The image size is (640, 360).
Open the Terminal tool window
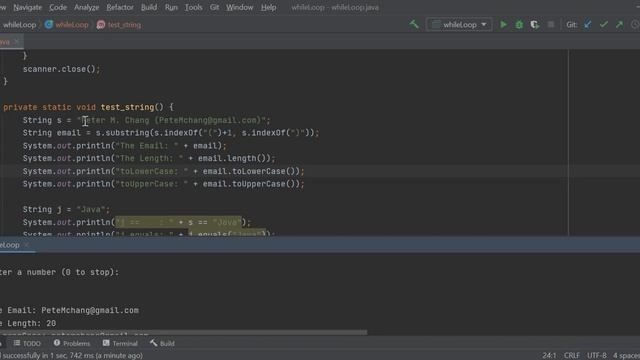click(x=120, y=343)
